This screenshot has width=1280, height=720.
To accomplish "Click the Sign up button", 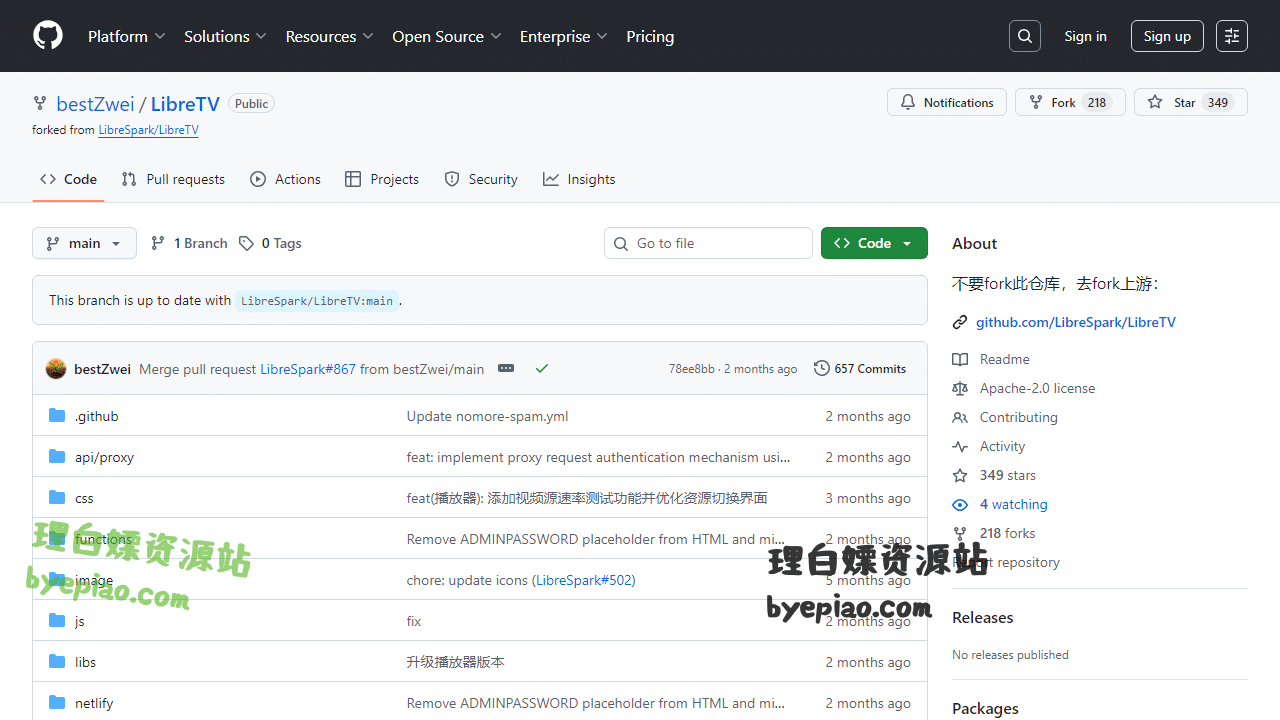I will (1167, 36).
